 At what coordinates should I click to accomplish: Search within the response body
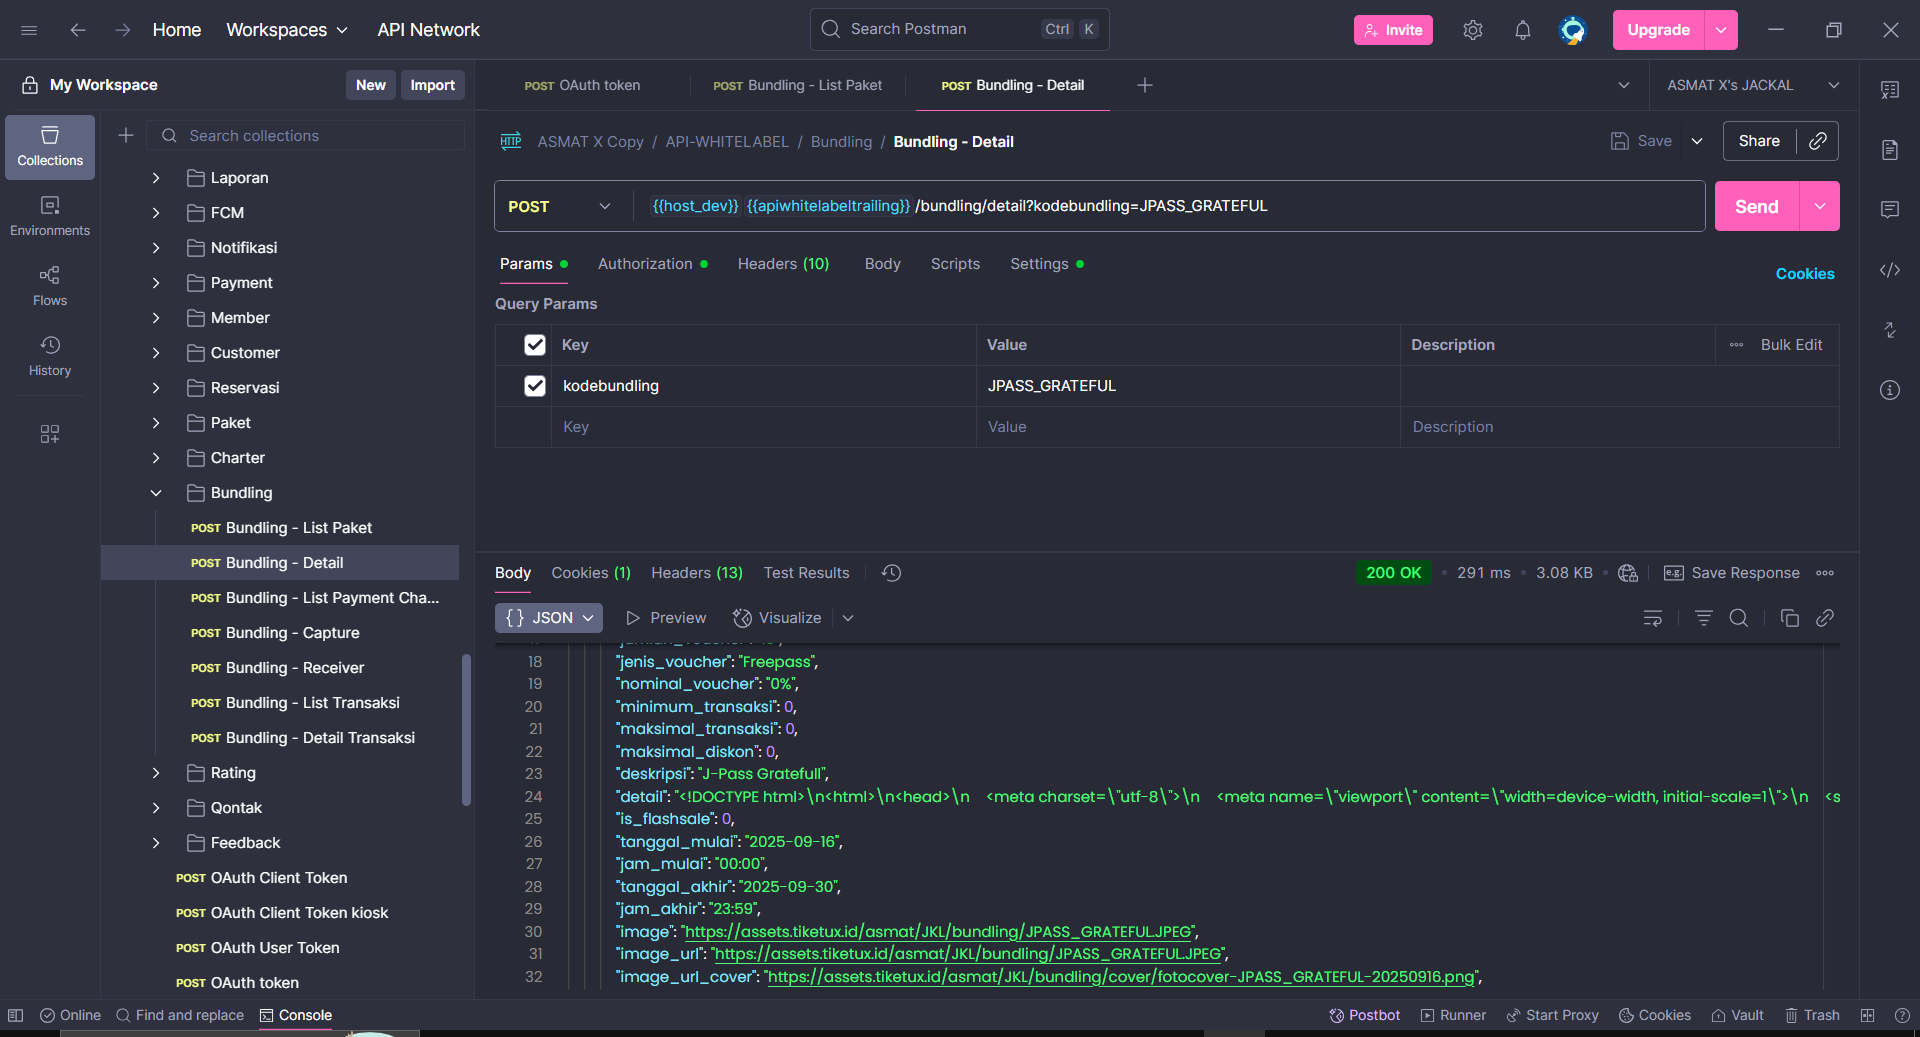tap(1739, 618)
